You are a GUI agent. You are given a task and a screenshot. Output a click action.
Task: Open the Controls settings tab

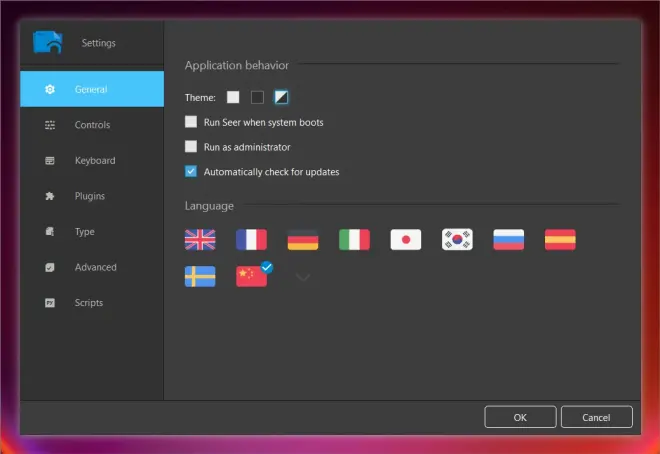click(x=92, y=125)
